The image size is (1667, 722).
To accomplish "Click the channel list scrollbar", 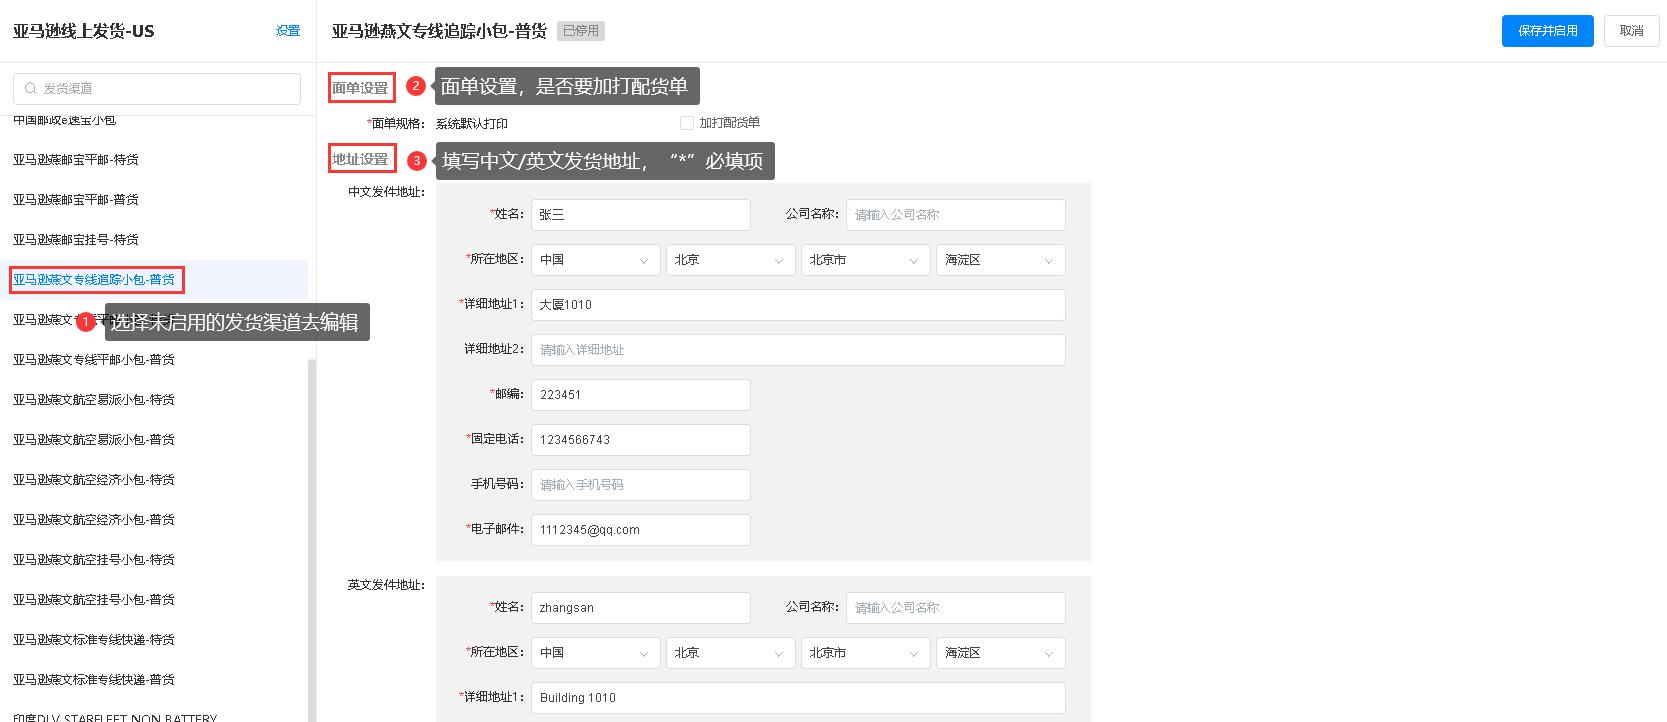I will click(x=312, y=540).
